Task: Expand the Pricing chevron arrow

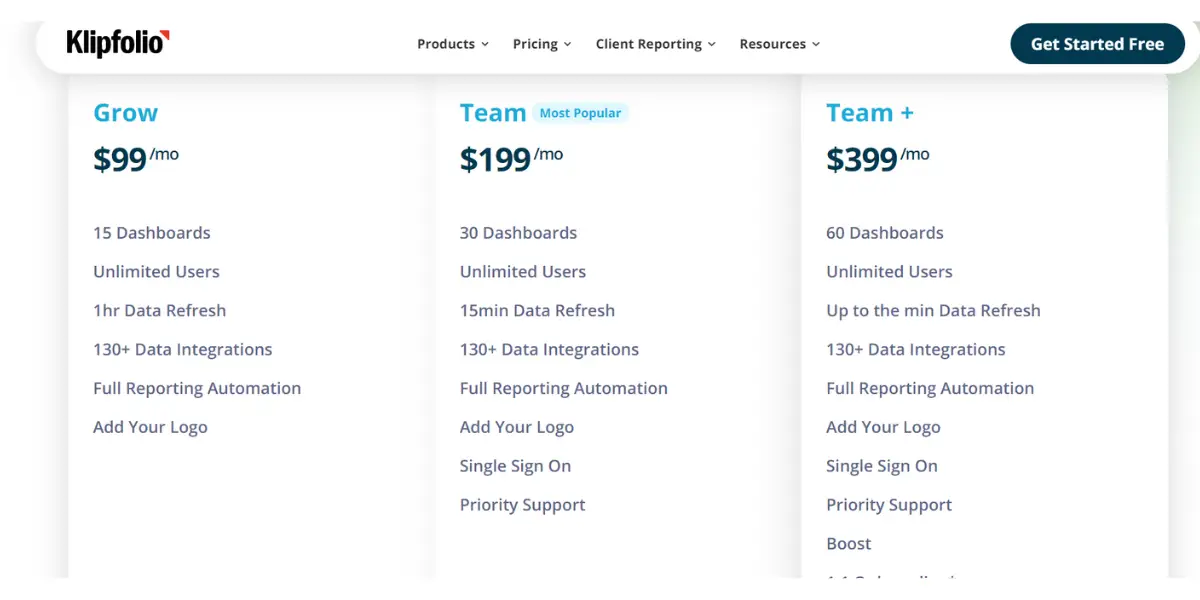Action: 567,44
